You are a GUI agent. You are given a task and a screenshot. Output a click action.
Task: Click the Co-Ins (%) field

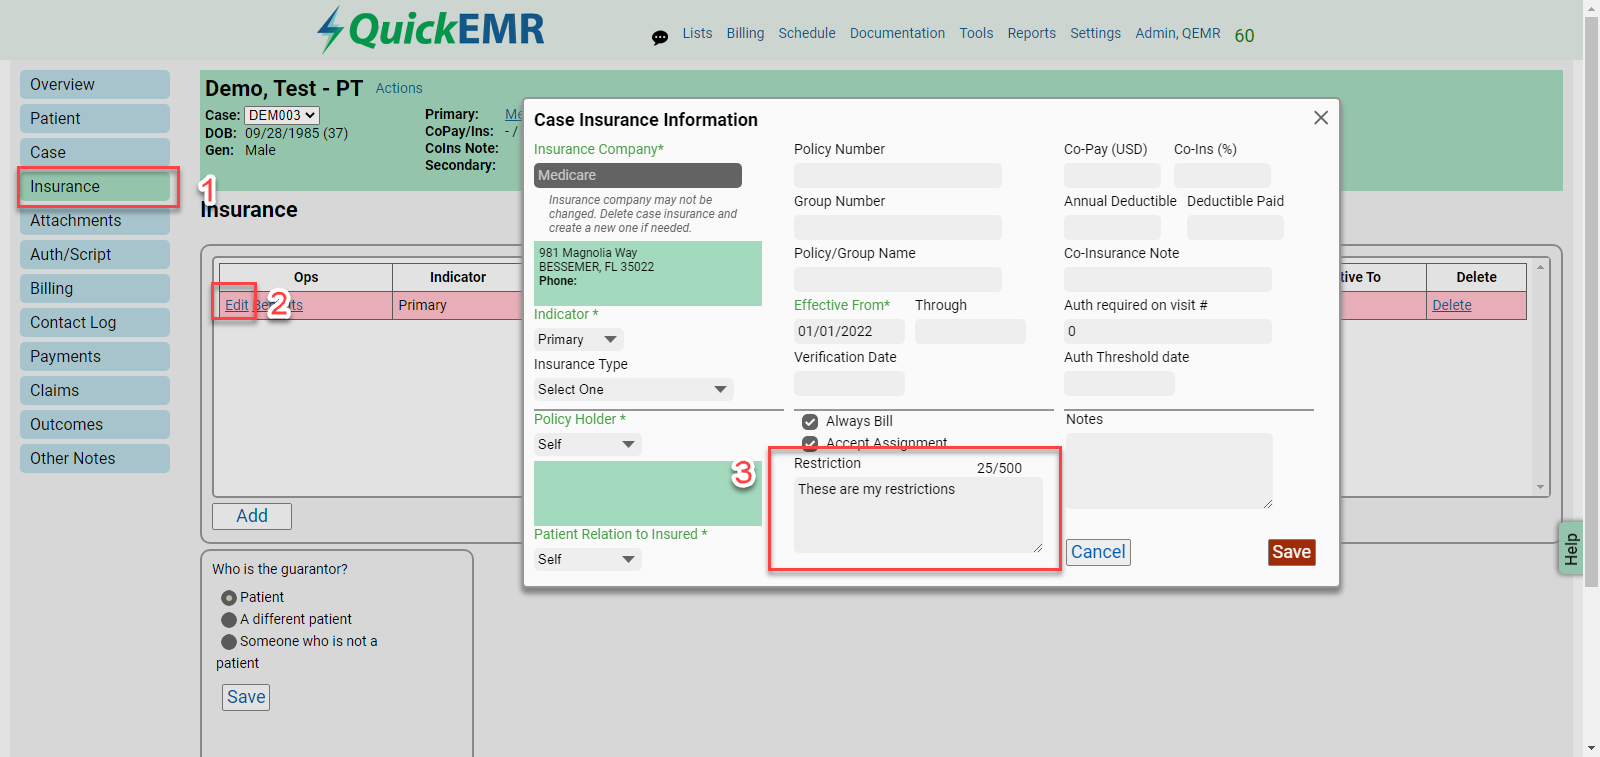(x=1222, y=176)
